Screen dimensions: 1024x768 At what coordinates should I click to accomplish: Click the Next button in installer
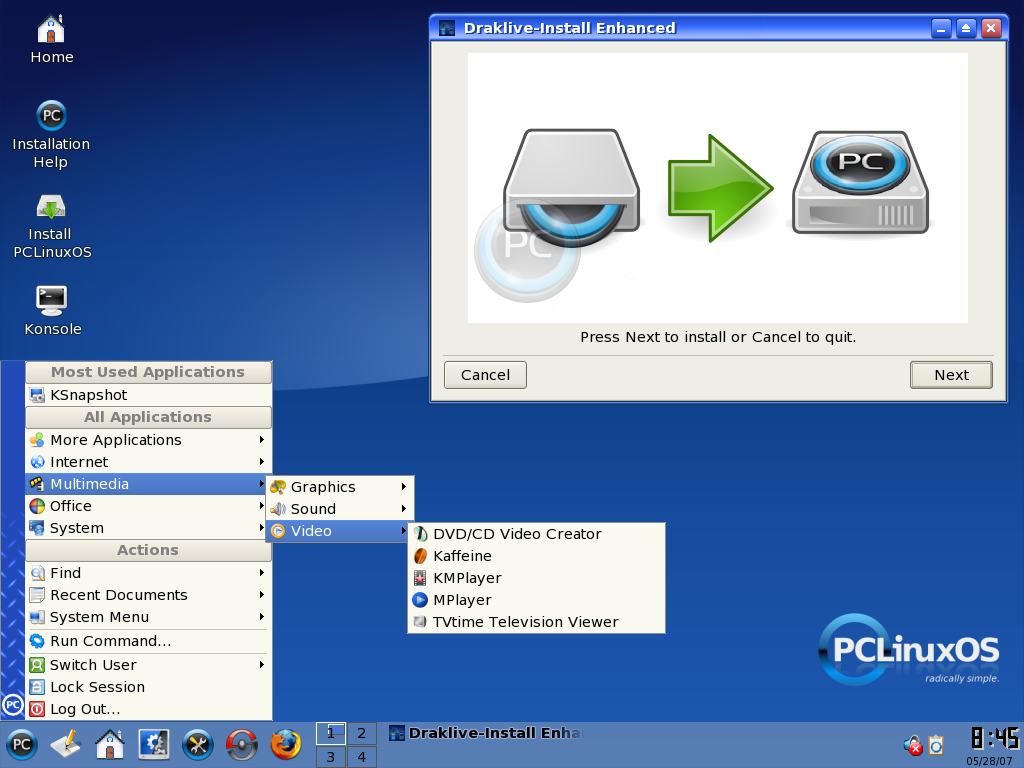tap(951, 375)
